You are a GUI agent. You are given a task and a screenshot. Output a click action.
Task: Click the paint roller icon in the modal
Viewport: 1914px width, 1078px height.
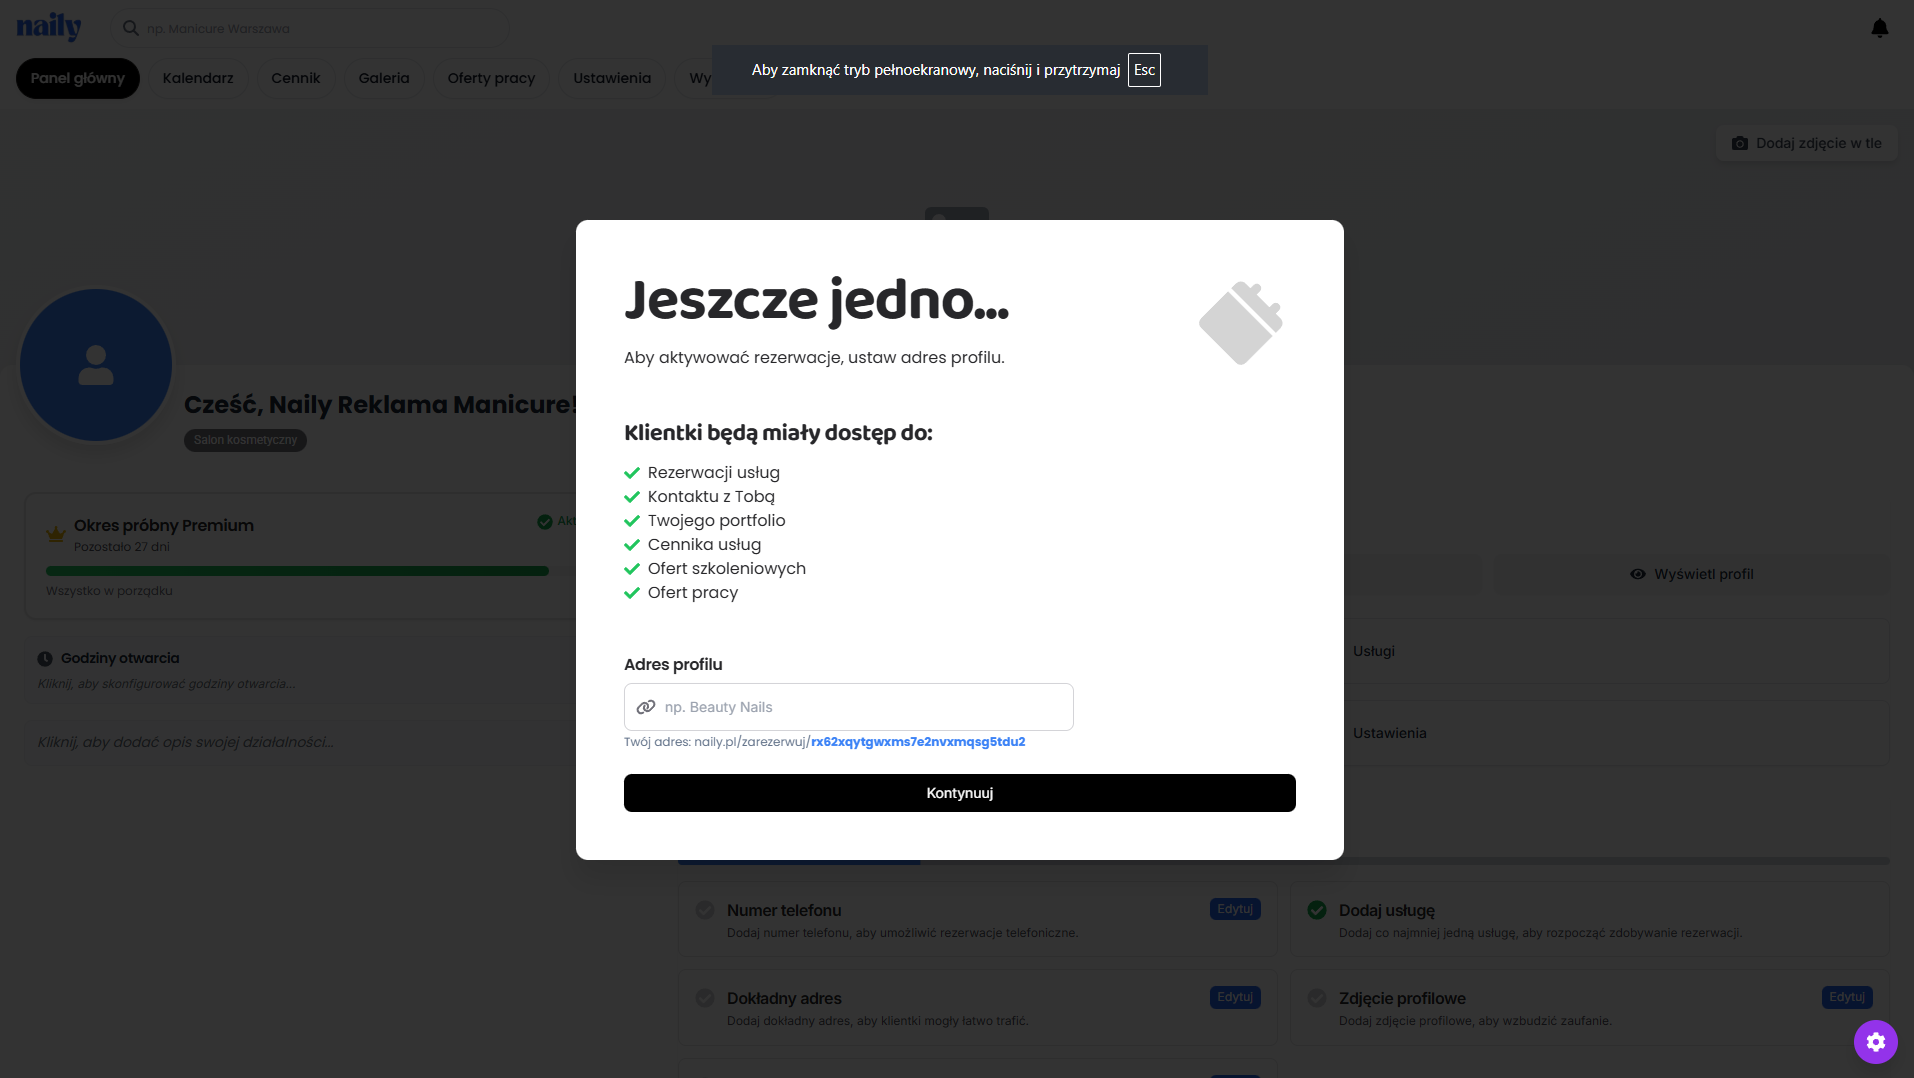1240,322
